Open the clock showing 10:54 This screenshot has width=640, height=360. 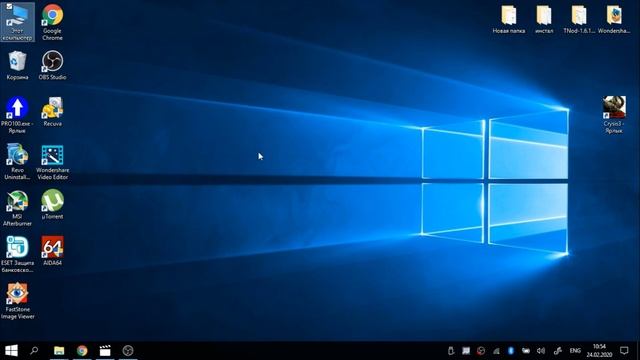coord(599,351)
